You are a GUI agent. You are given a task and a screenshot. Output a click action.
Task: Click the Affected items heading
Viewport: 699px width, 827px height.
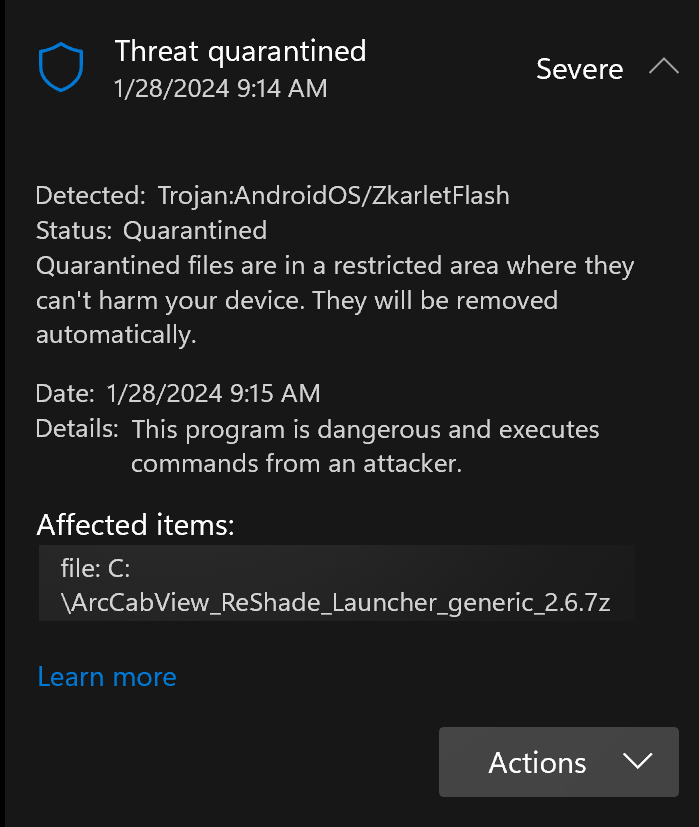pyautogui.click(x=135, y=525)
